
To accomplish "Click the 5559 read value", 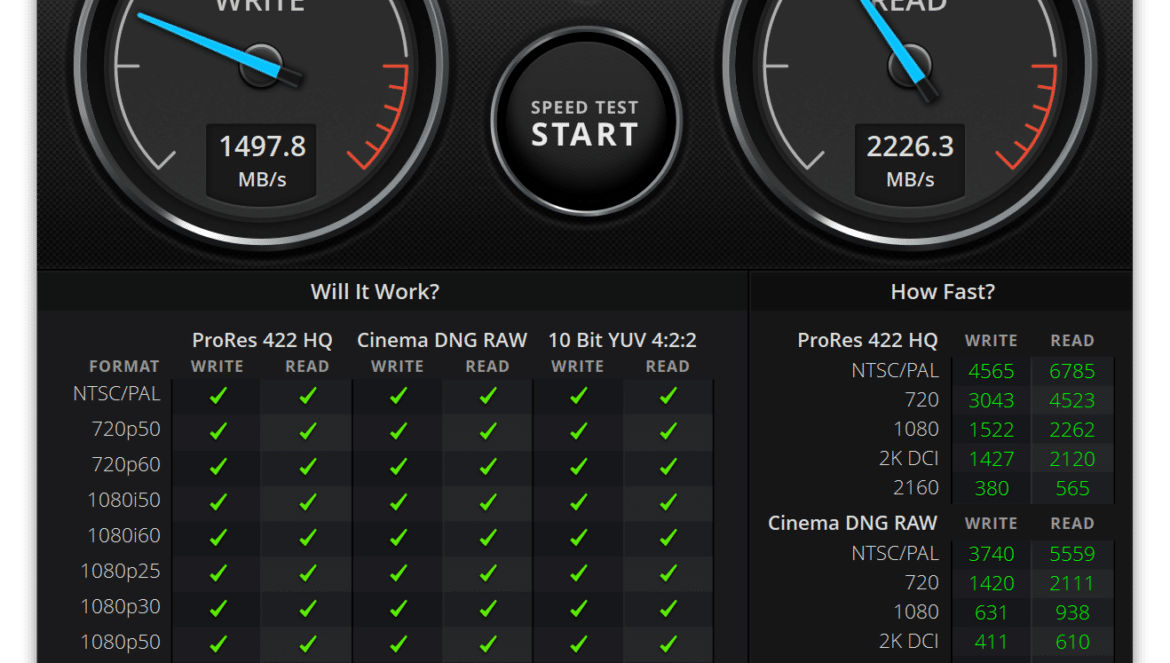I will [x=1072, y=554].
